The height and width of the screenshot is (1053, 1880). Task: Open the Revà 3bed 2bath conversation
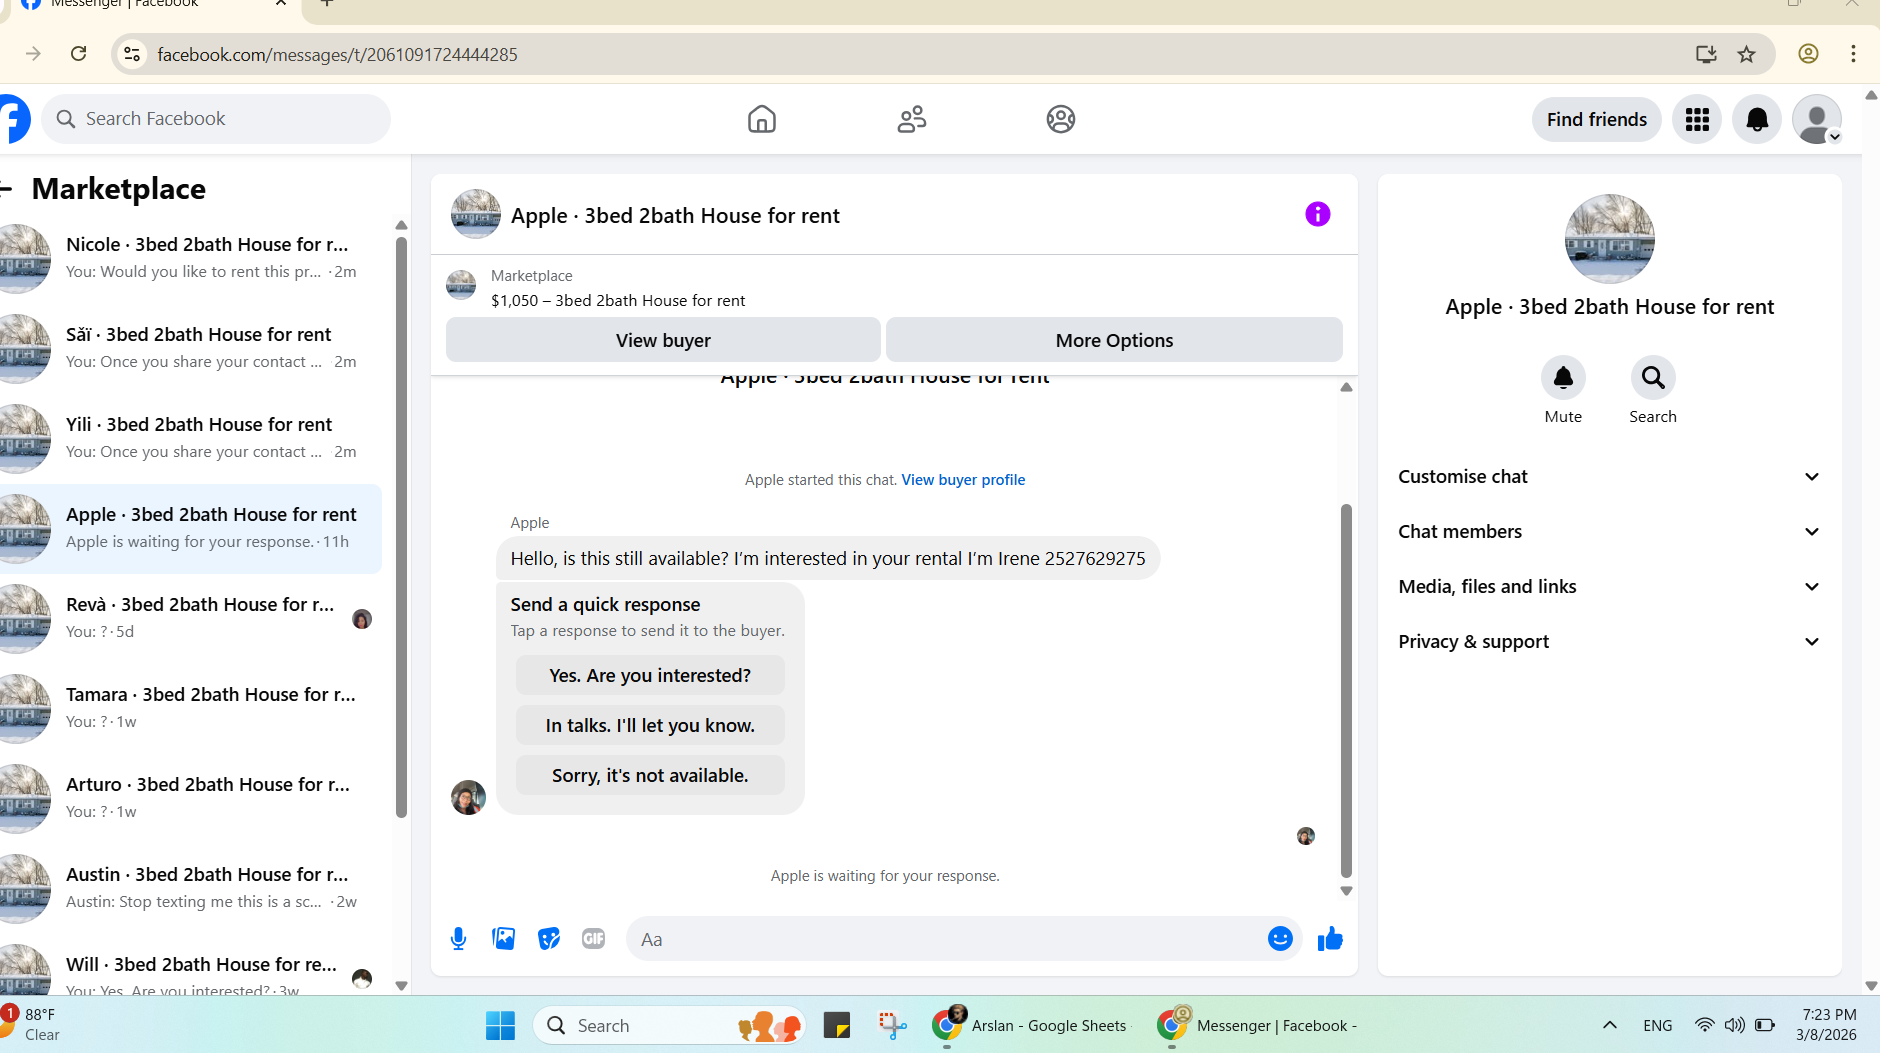click(x=190, y=618)
